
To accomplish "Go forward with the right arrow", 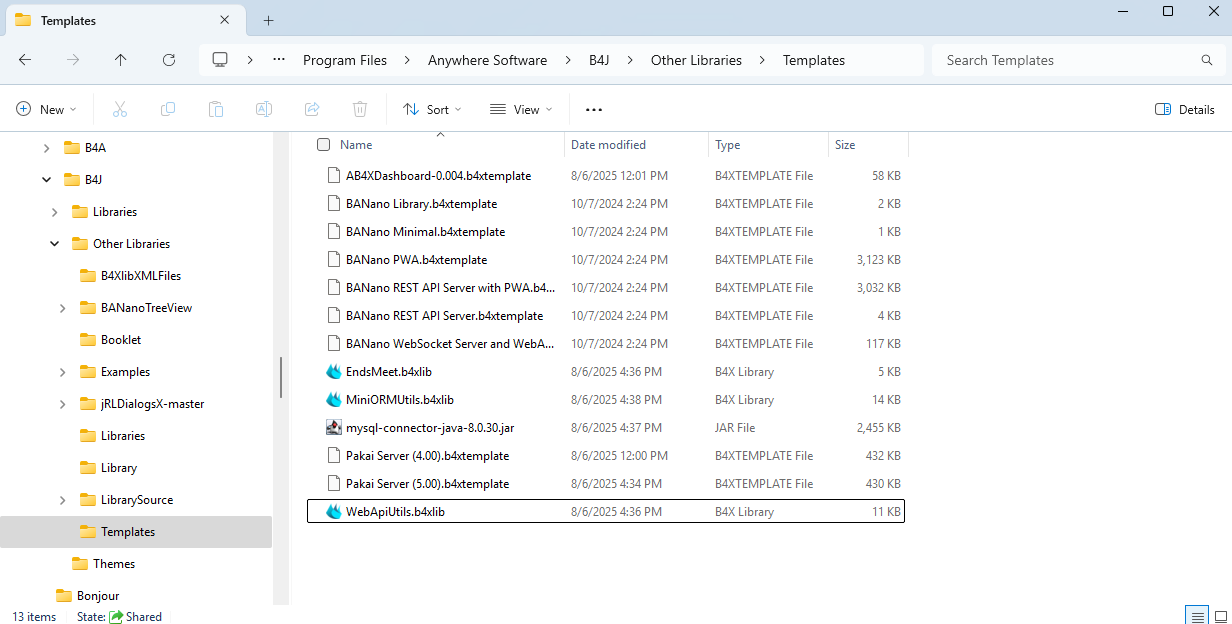I will coord(73,60).
